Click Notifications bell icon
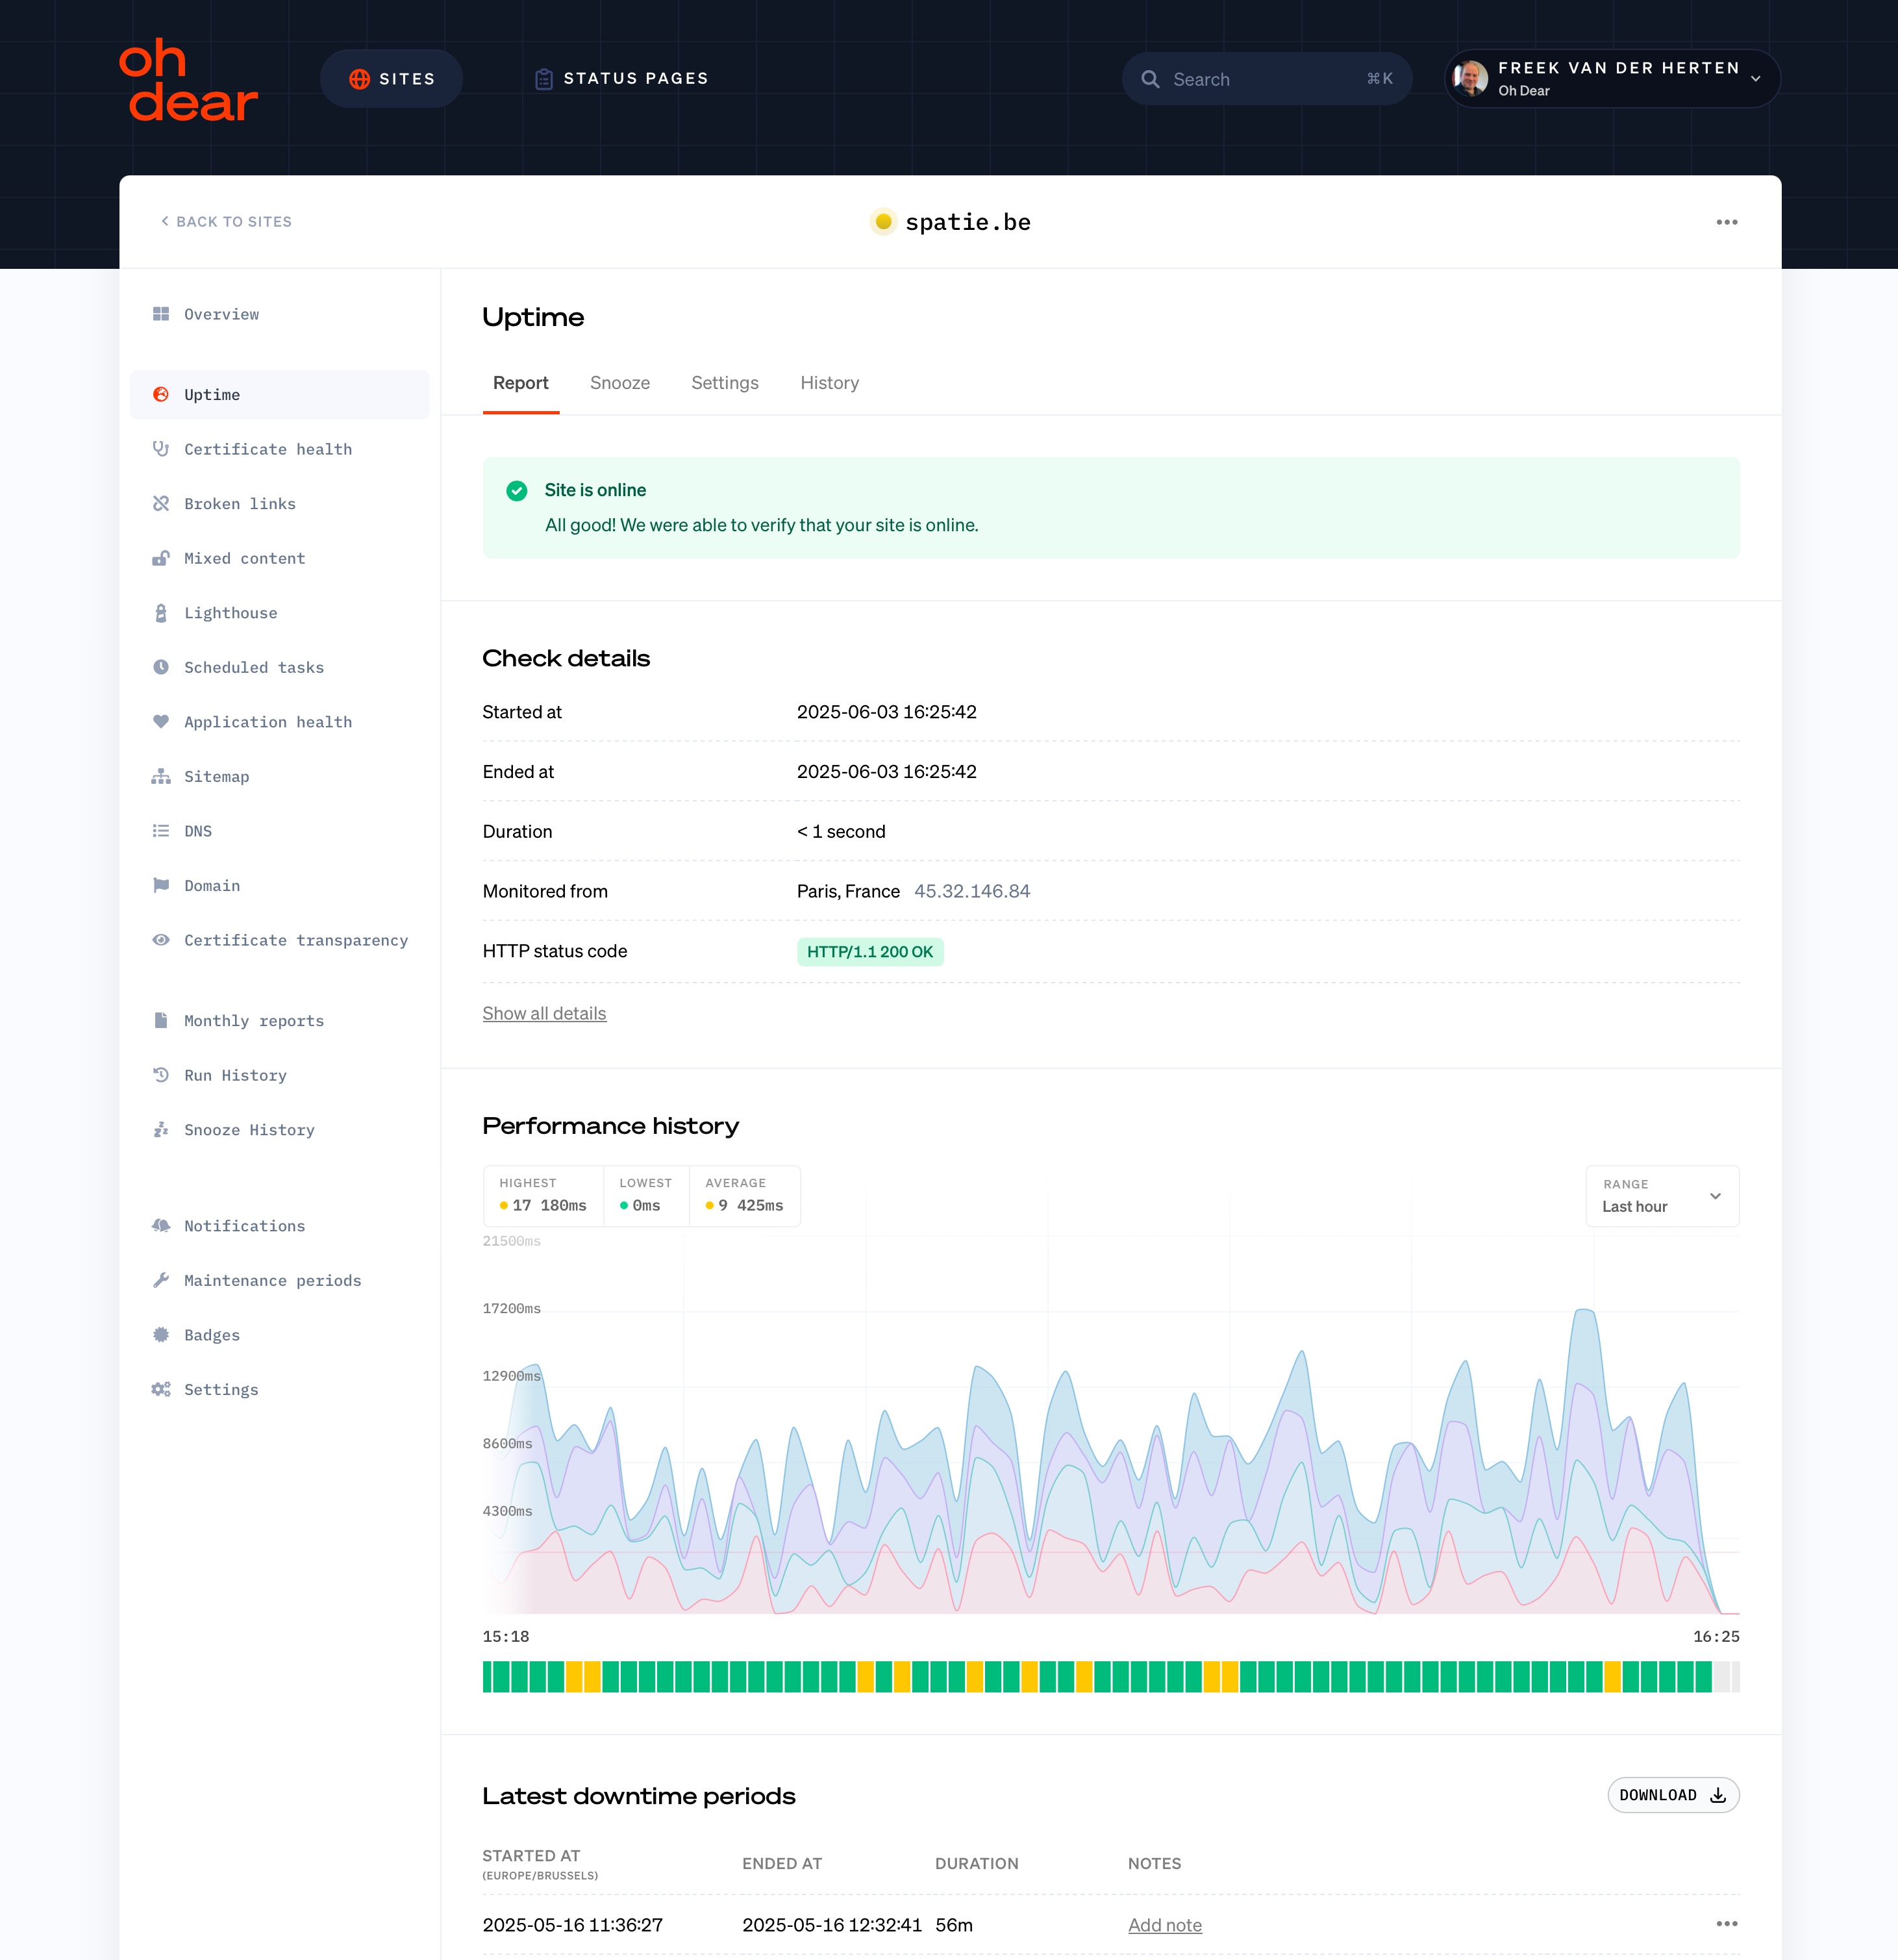1898x1960 pixels. point(161,1226)
